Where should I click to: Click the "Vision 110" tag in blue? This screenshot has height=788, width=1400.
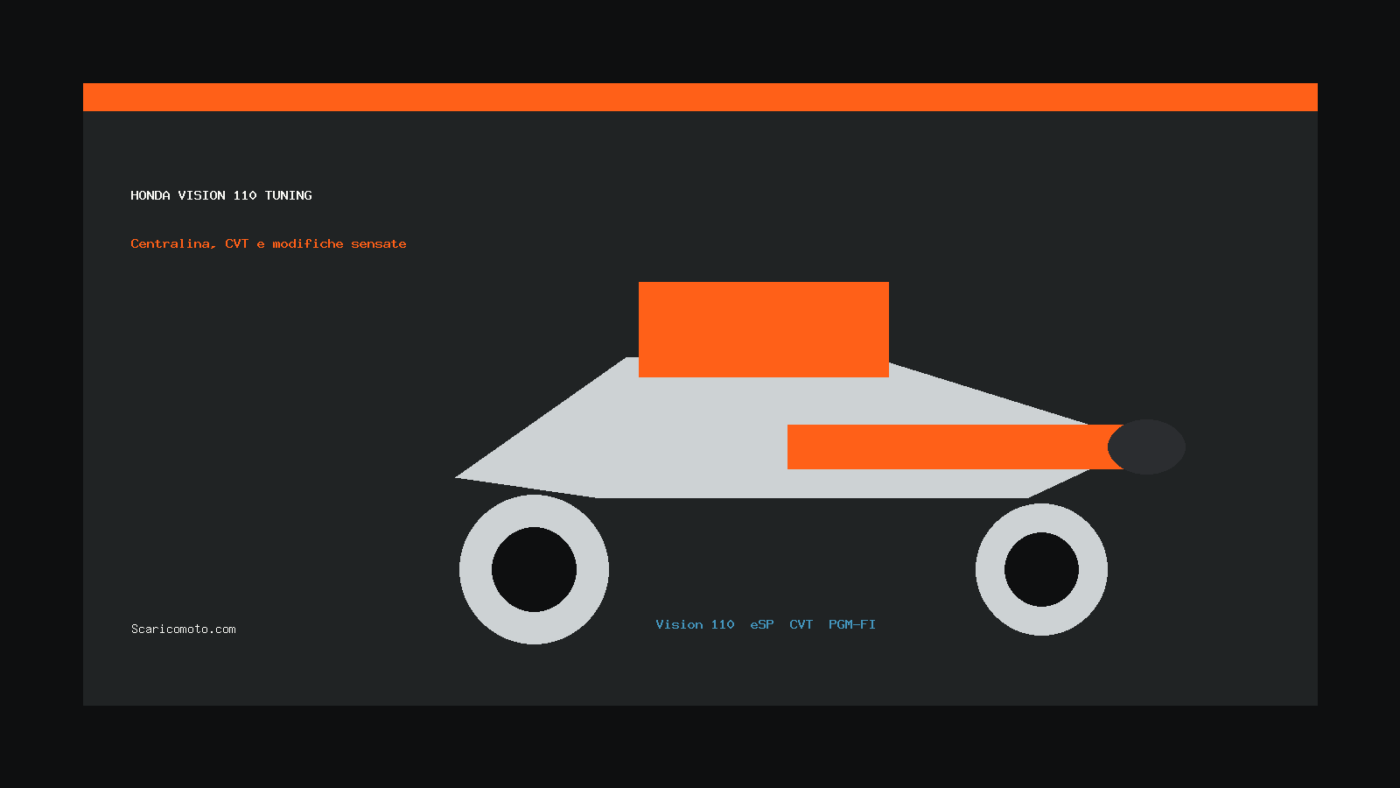695,624
